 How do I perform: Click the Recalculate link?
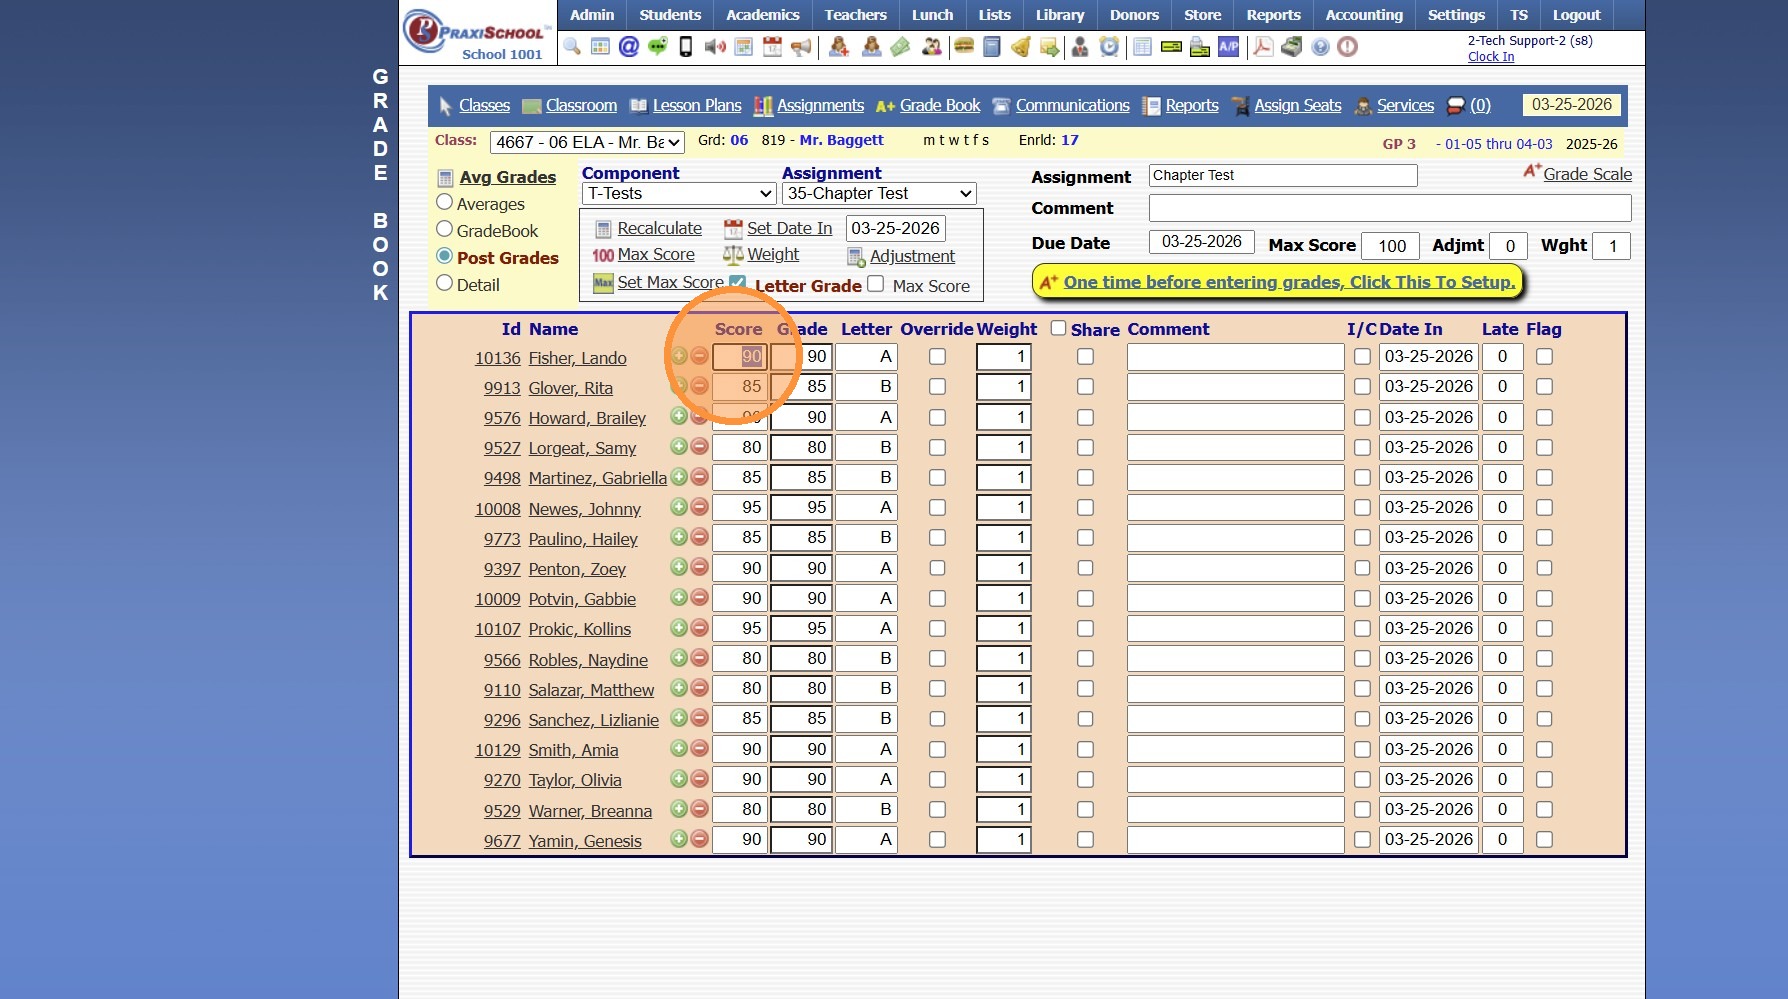[659, 228]
